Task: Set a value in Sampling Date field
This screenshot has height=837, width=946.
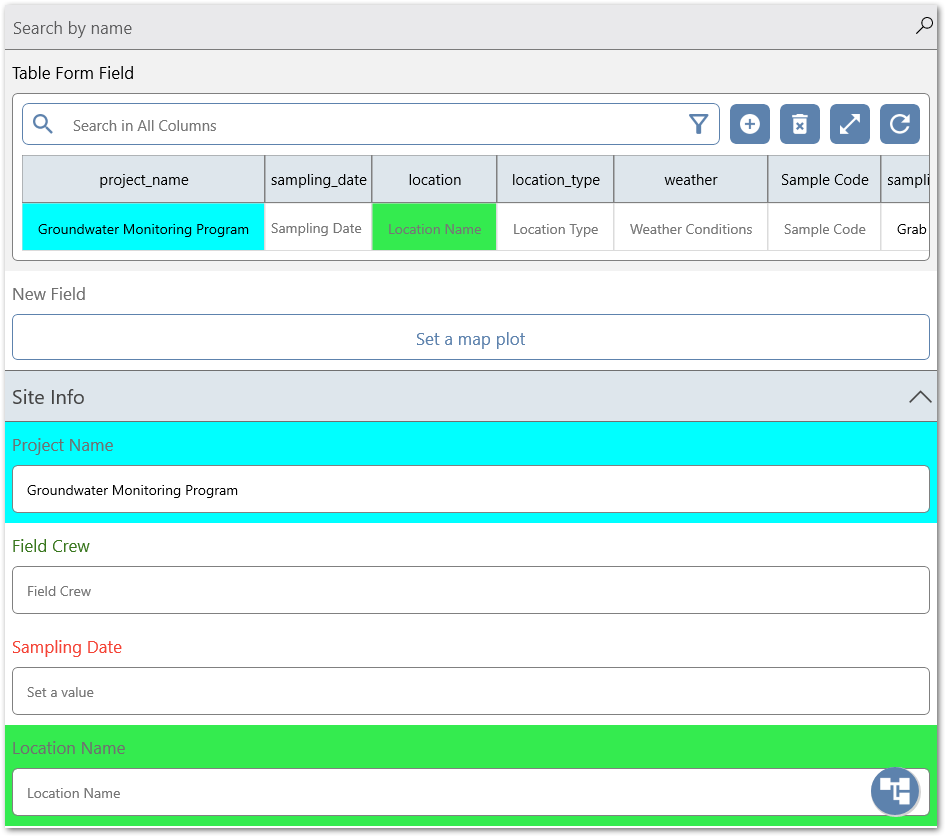Action: tap(470, 692)
